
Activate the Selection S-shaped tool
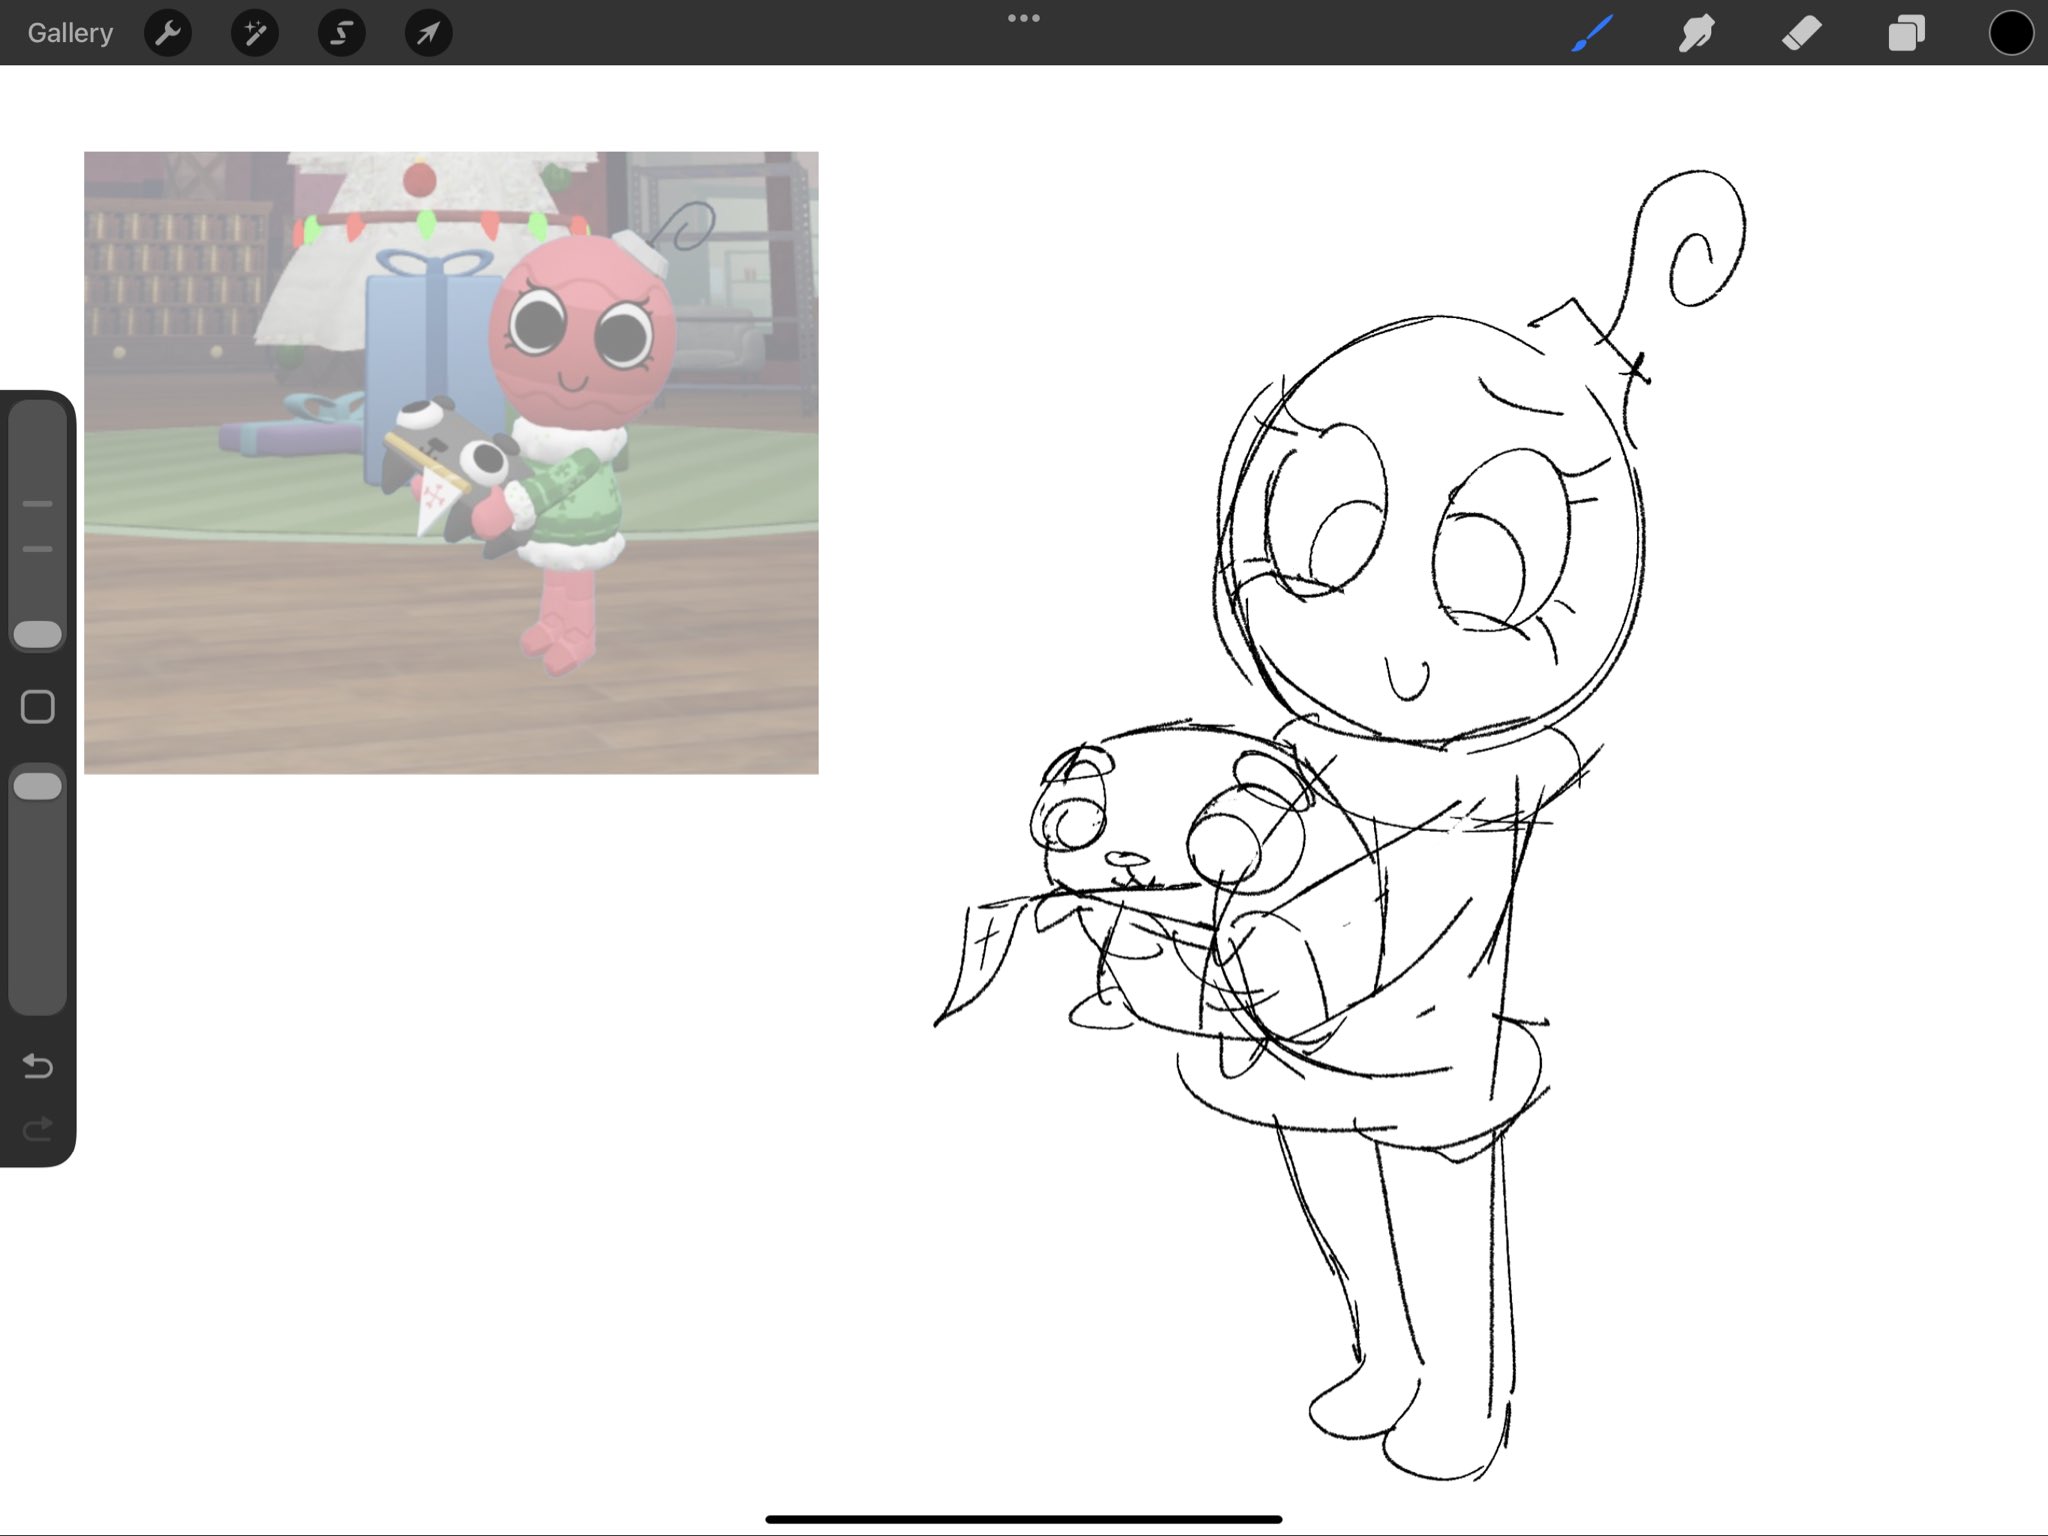coord(341,33)
